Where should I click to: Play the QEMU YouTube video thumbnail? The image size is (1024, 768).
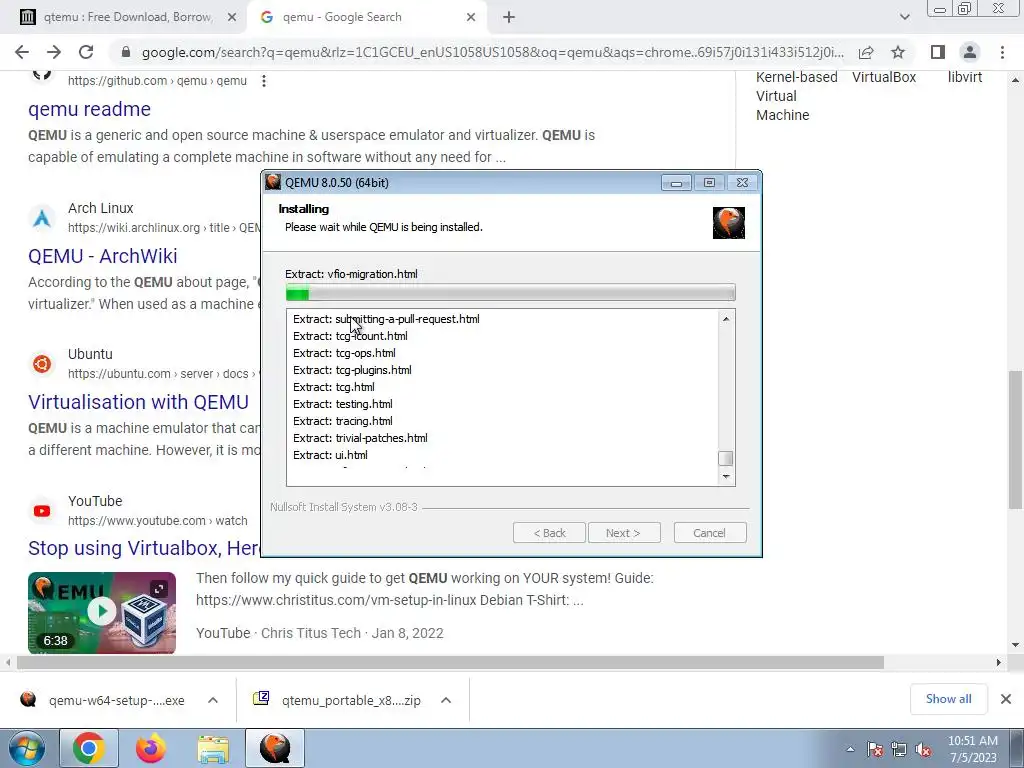click(102, 612)
